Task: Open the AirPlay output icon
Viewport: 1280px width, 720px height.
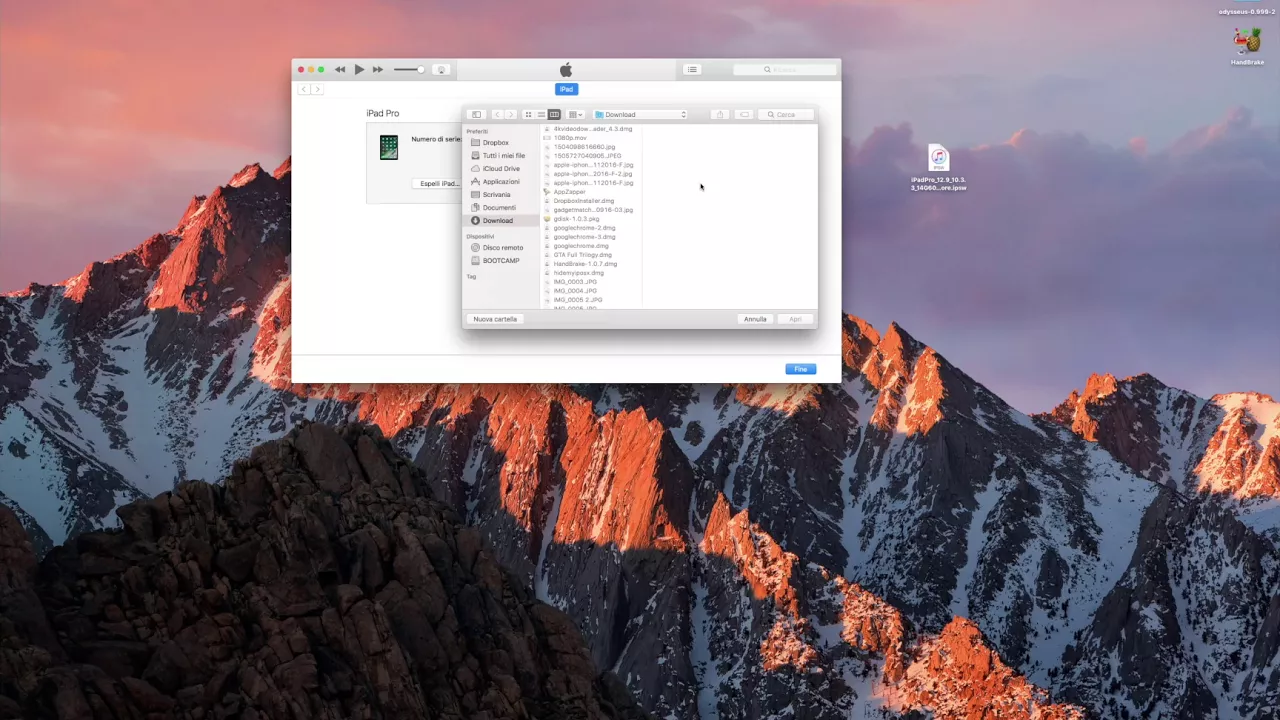Action: pyautogui.click(x=442, y=69)
